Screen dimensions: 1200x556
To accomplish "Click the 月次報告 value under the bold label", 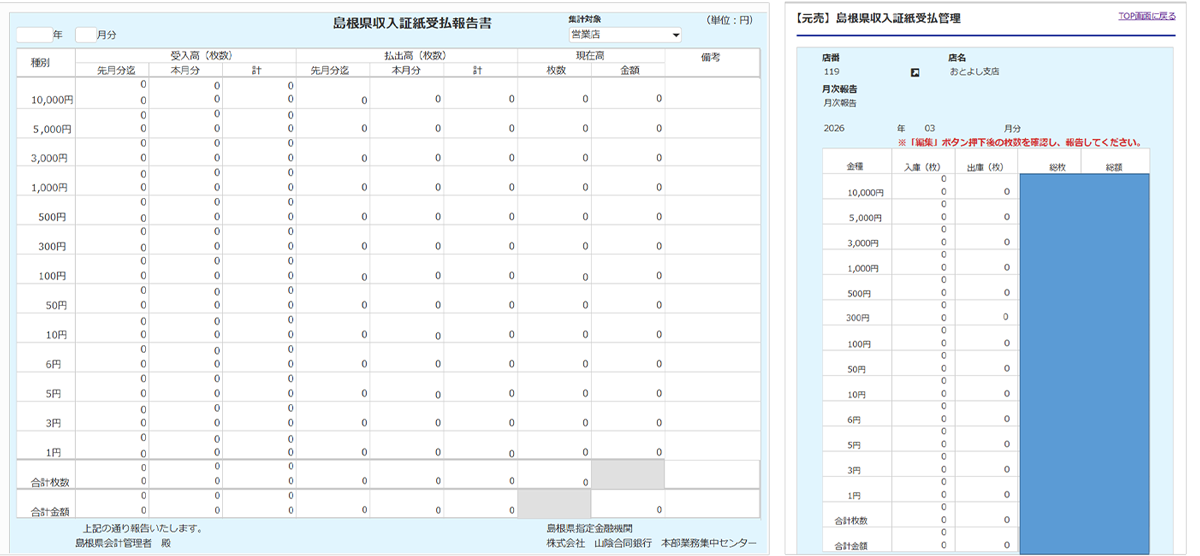I will pyautogui.click(x=840, y=103).
